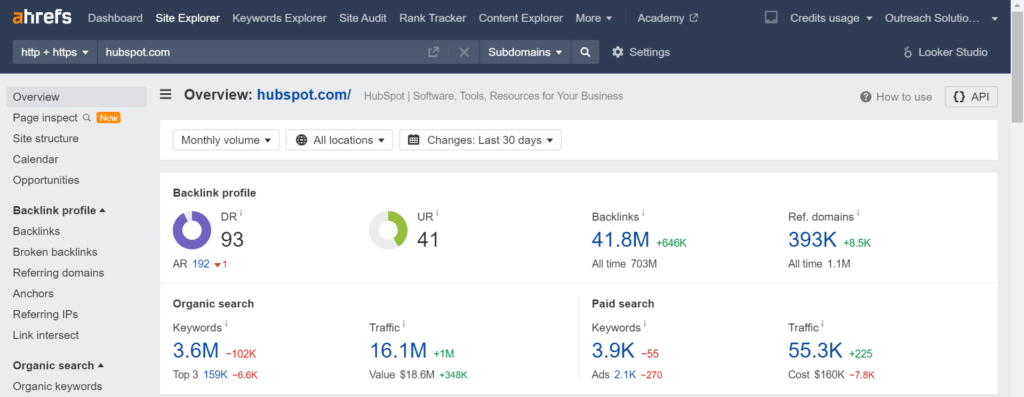Select Overview in the sidebar
The height and width of the screenshot is (397, 1024).
pos(77,97)
